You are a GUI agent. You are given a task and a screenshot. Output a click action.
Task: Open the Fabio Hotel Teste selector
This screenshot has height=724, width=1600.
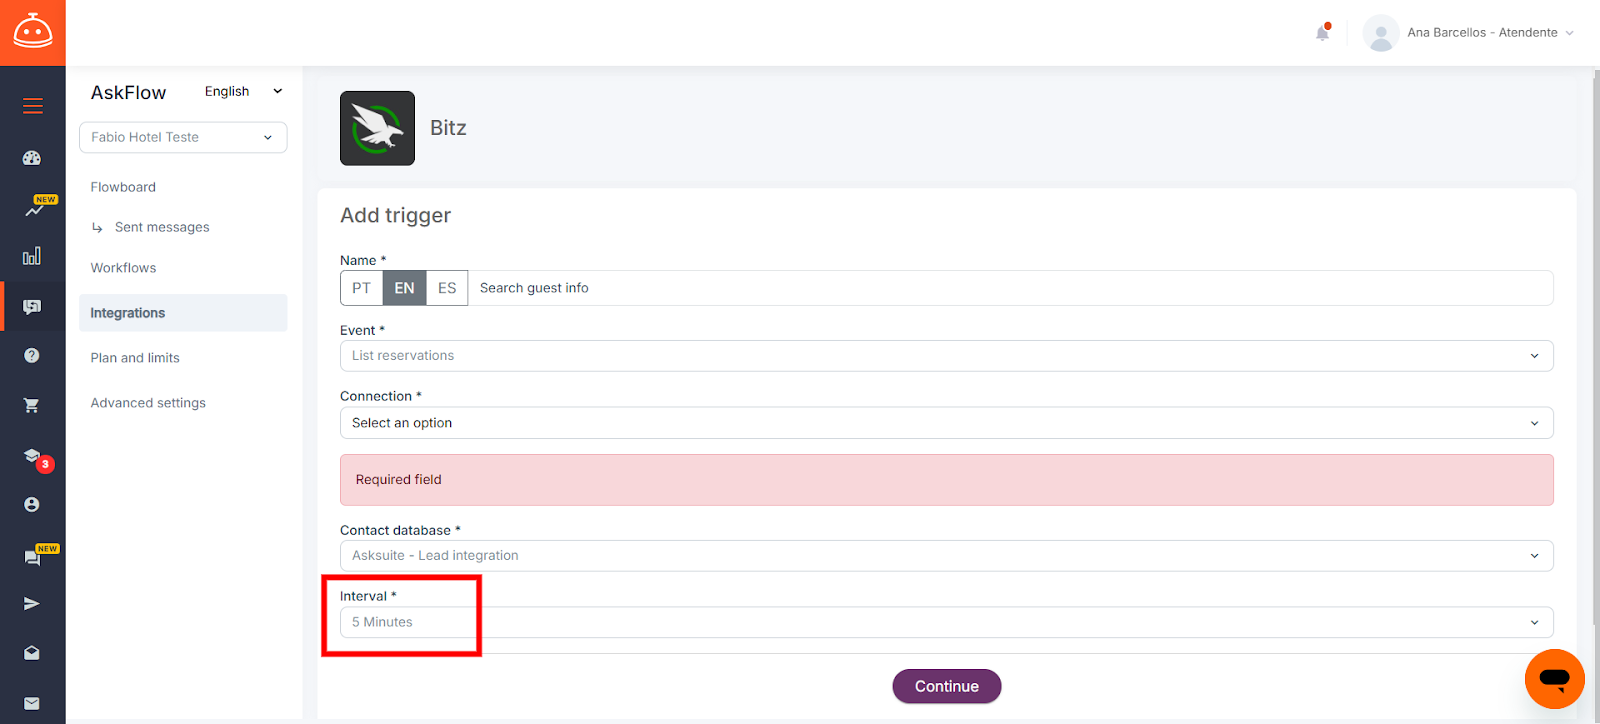(183, 138)
